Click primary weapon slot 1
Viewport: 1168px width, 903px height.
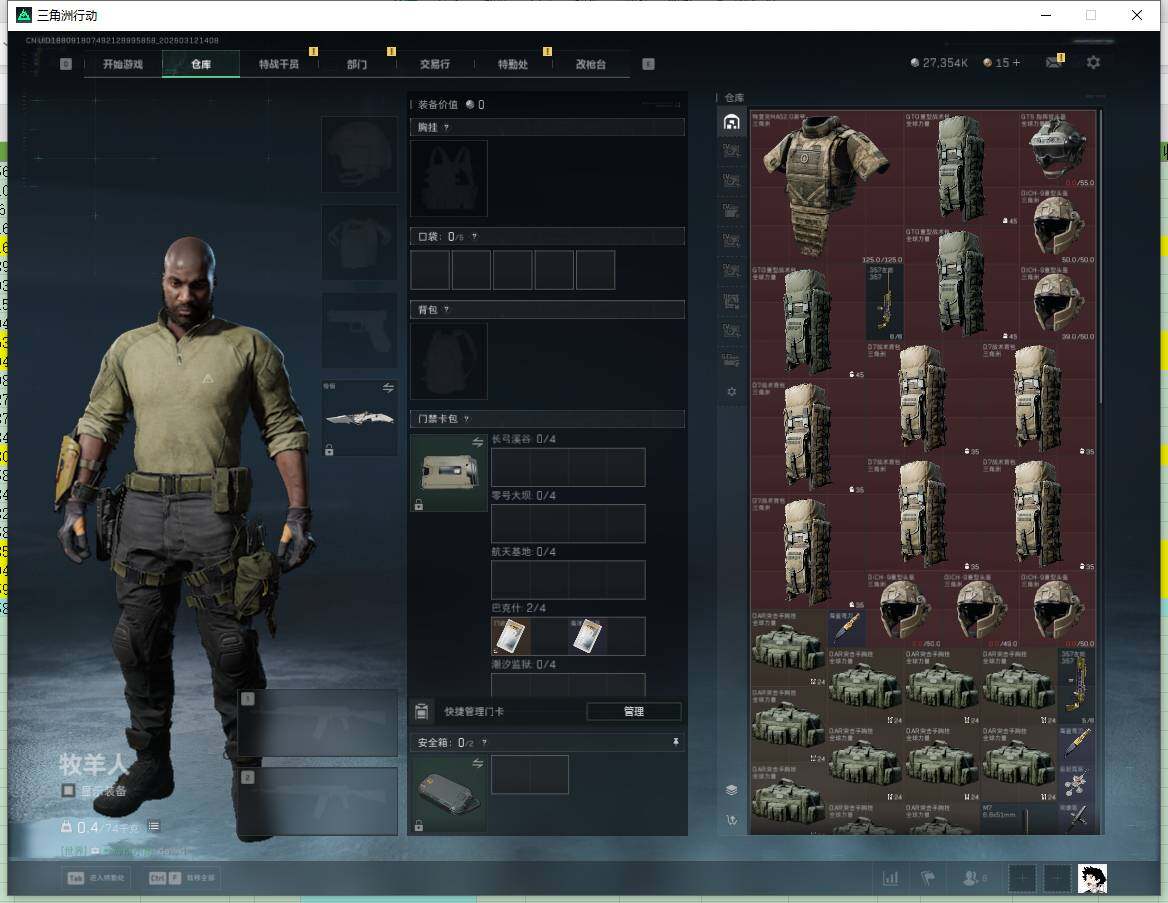point(318,723)
